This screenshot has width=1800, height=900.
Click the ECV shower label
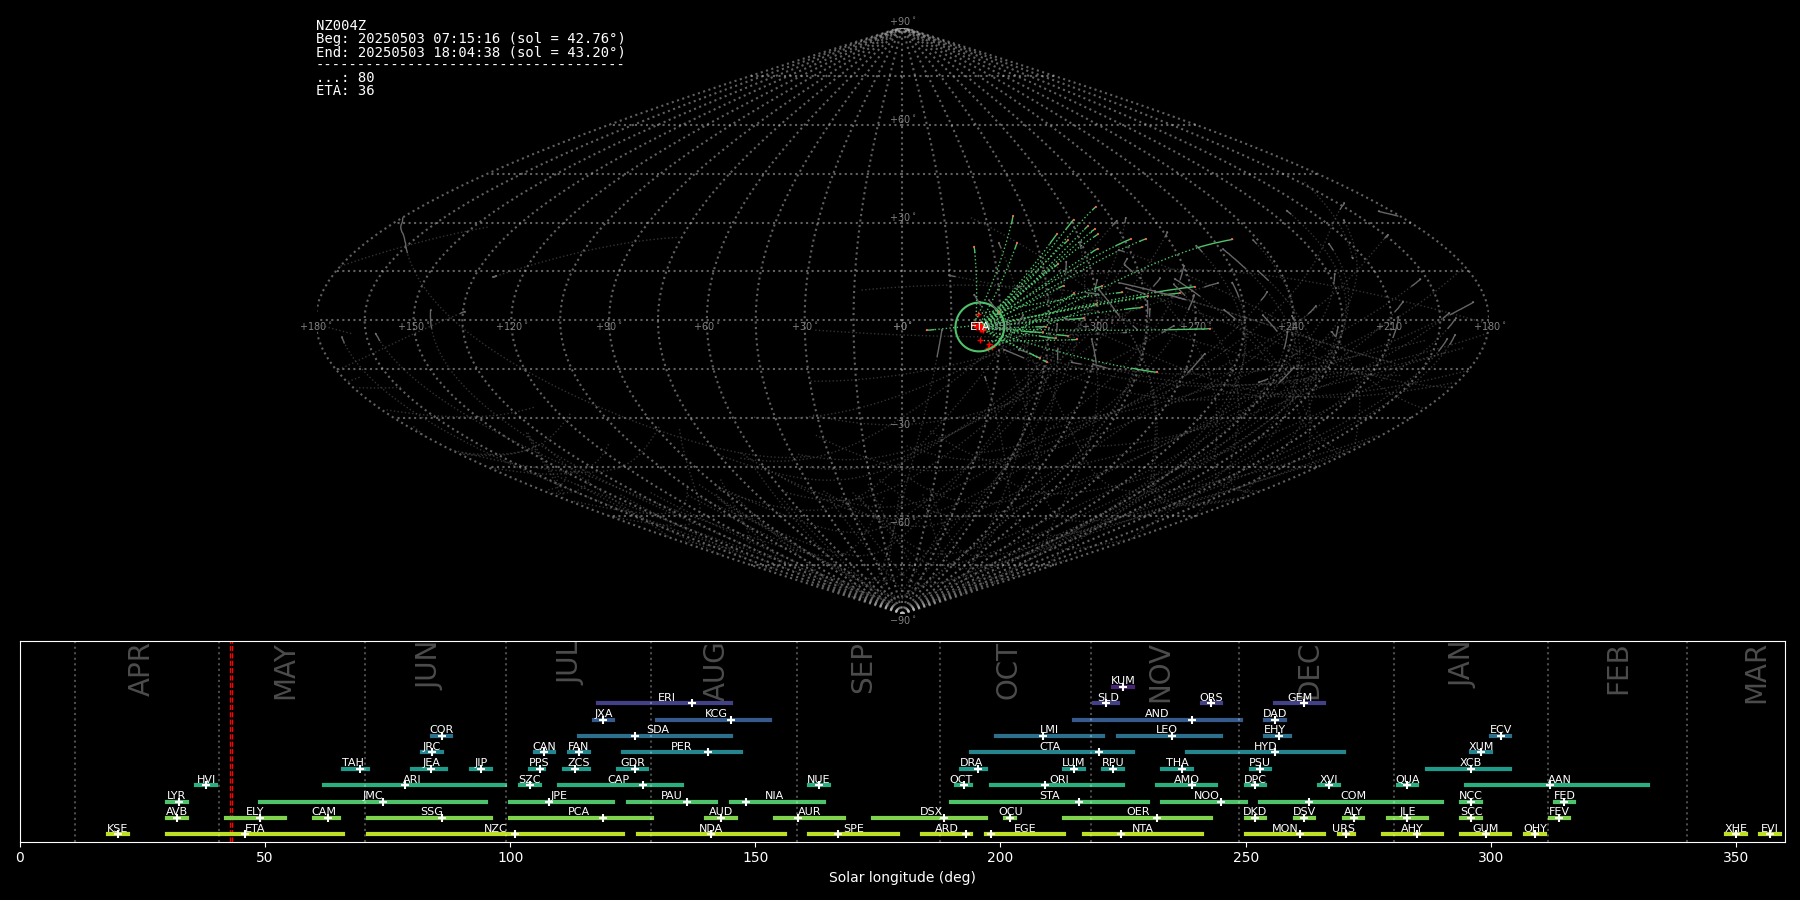pyautogui.click(x=1500, y=730)
